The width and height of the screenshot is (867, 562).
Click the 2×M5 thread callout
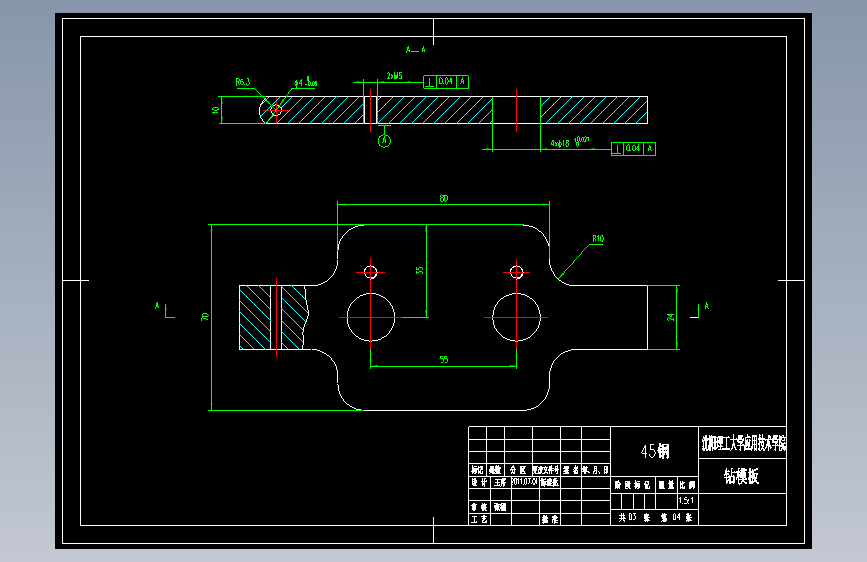pos(395,76)
